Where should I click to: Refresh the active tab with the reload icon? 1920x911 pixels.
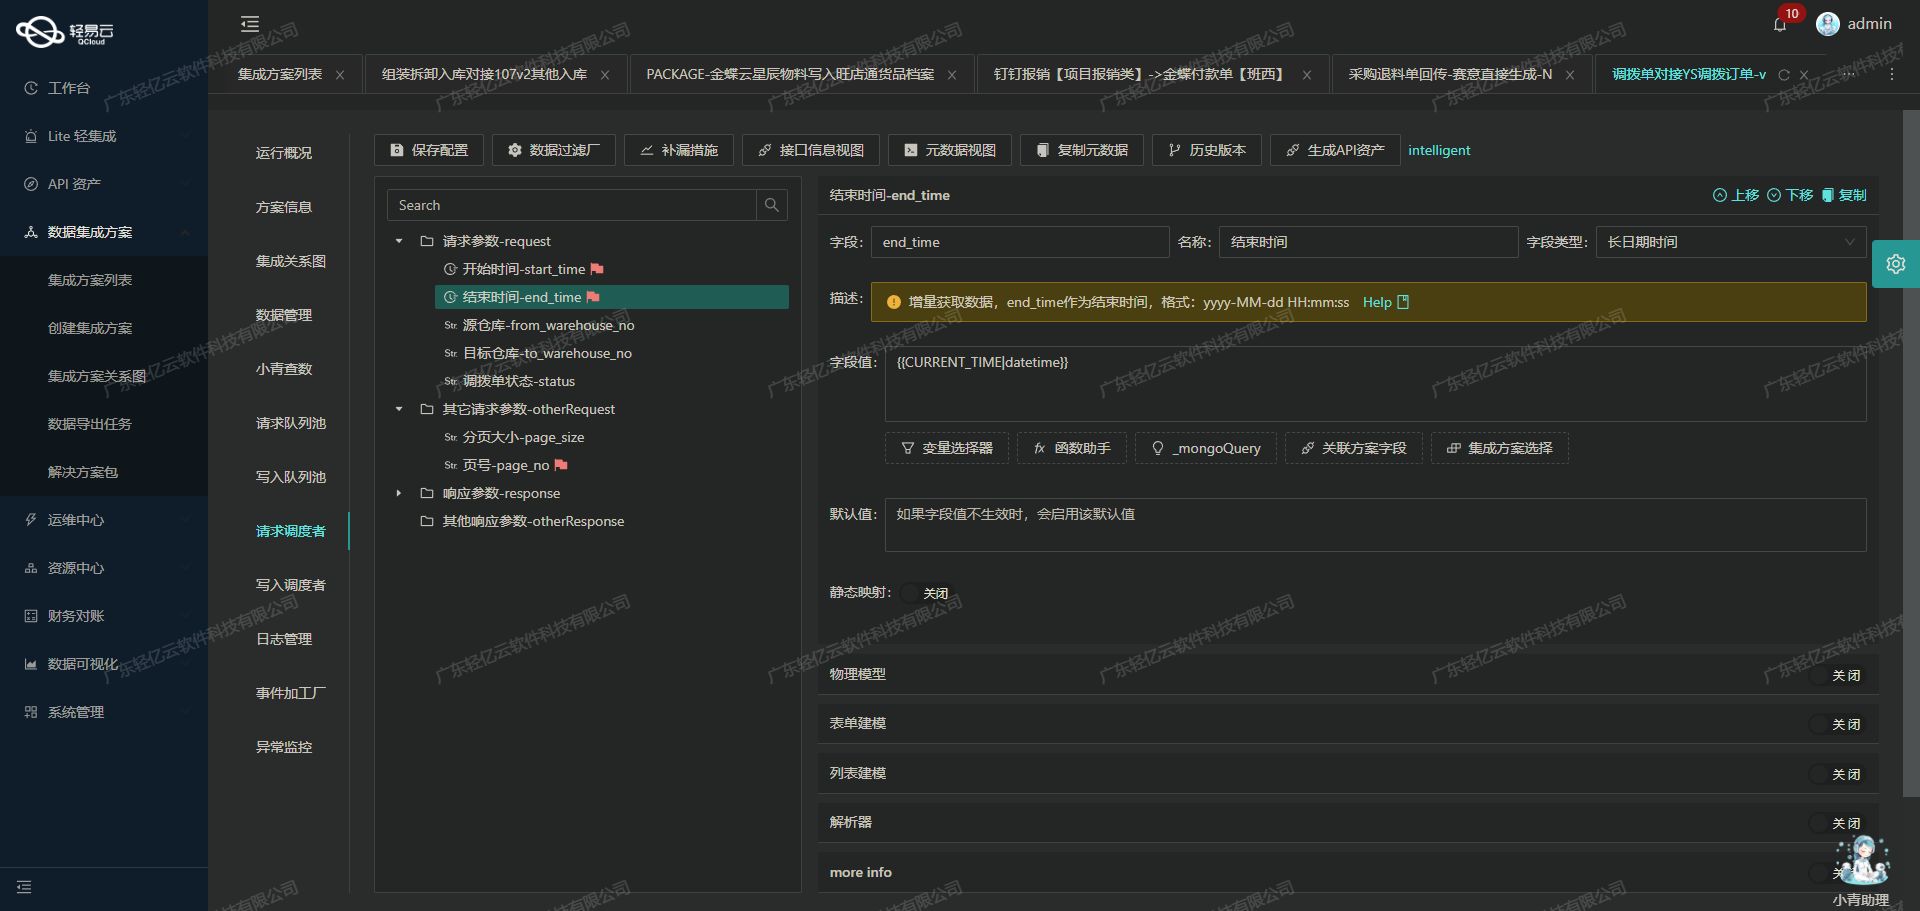coord(1784,75)
